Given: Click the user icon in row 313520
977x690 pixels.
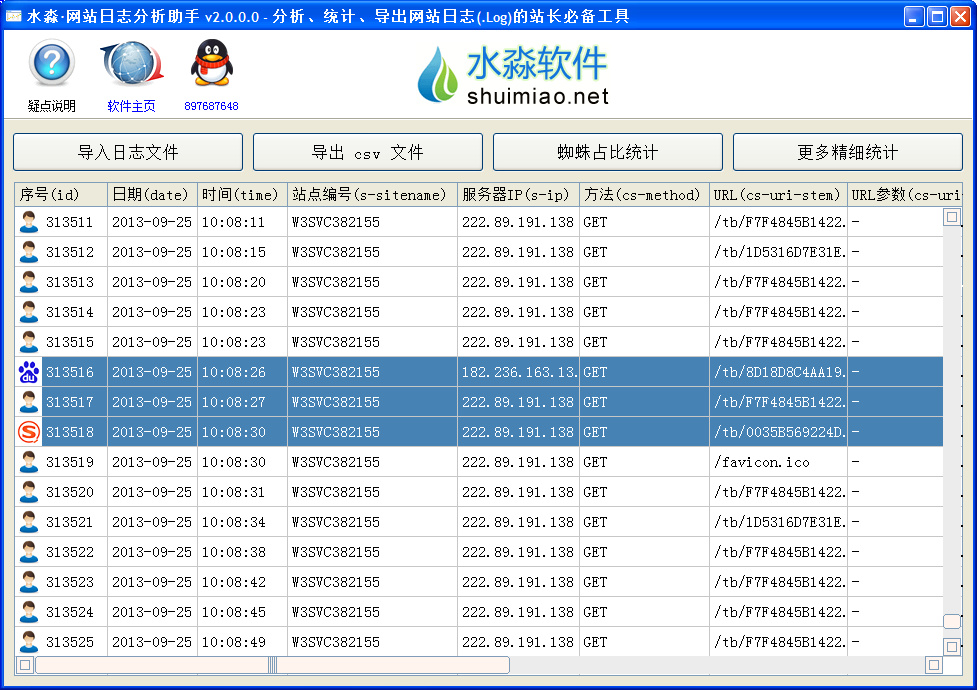Looking at the screenshot, I should (29, 492).
